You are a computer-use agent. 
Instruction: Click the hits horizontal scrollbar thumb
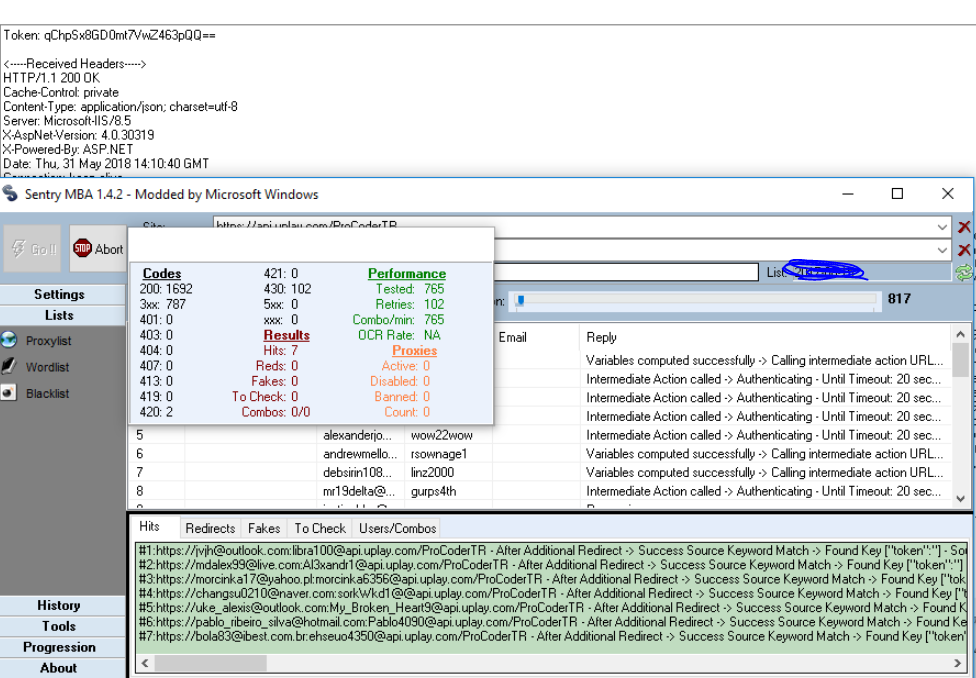211,663
